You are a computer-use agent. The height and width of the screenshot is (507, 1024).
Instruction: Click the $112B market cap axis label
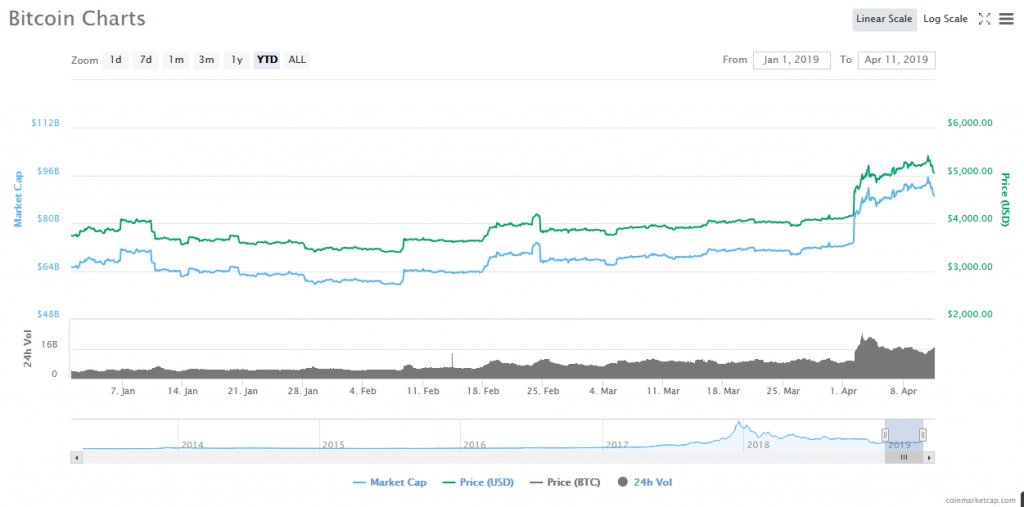(46, 123)
